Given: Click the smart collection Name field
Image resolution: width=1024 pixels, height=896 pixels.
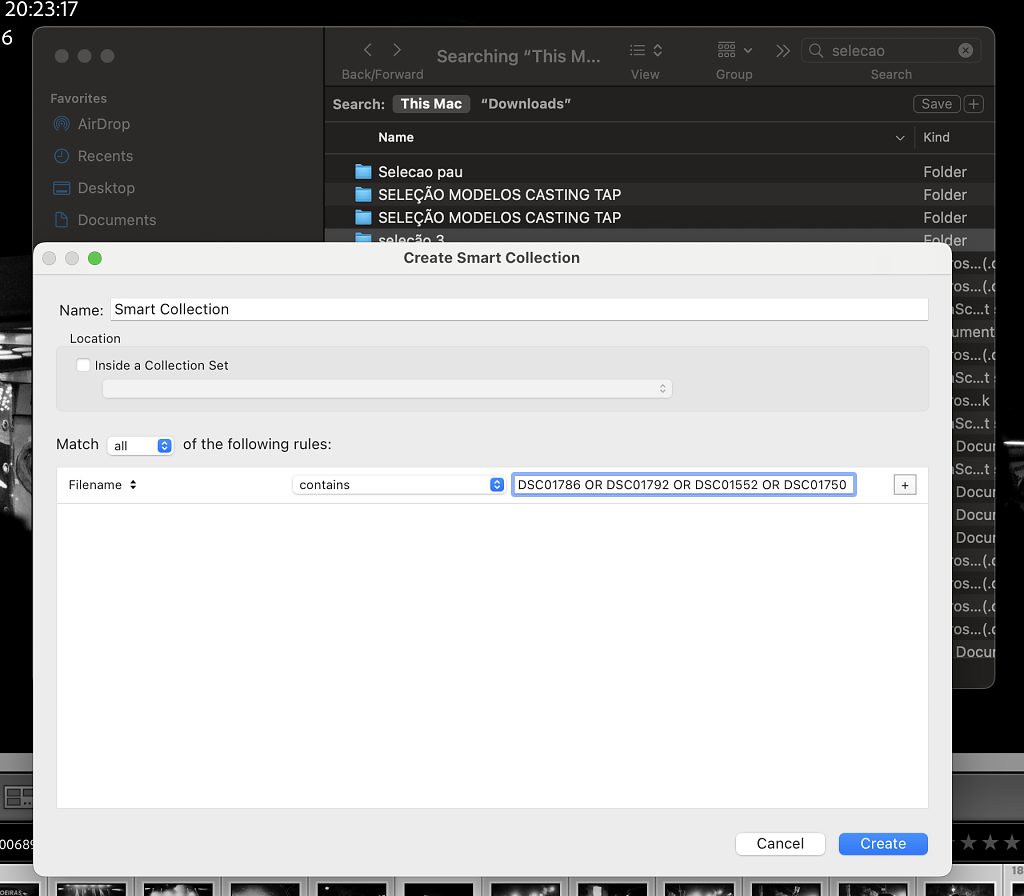Looking at the screenshot, I should (518, 309).
